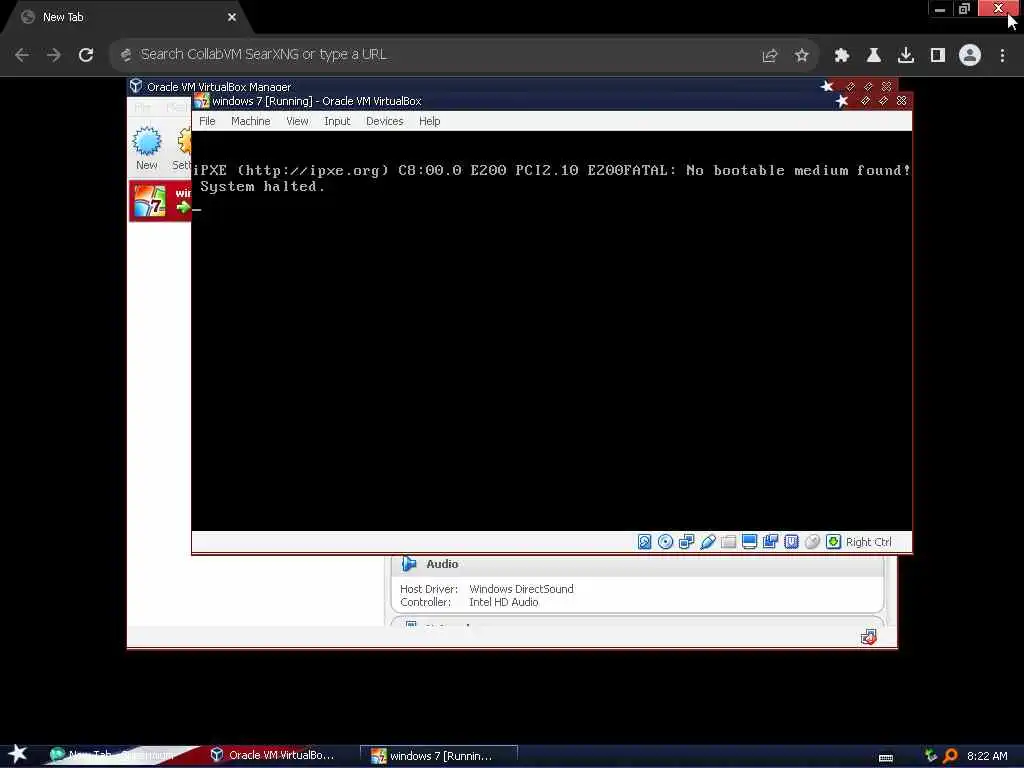Screen dimensions: 1024x768
Task: Open the USB devices indicator
Action: point(707,541)
